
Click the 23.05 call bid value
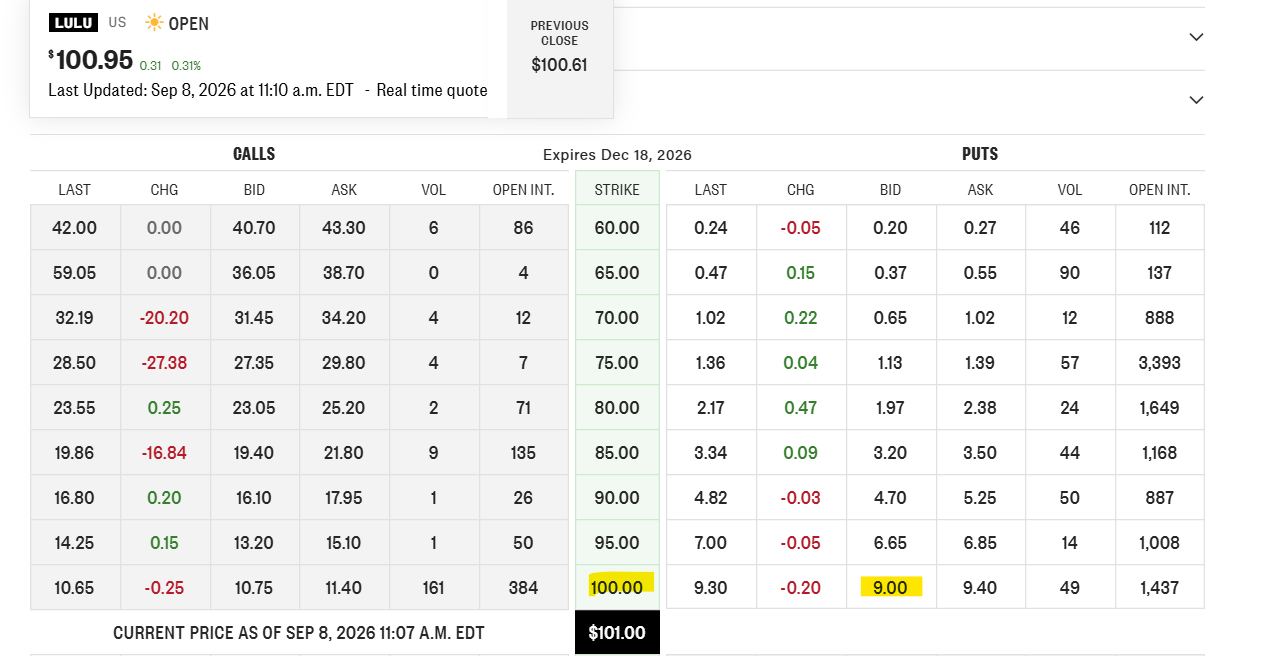pos(254,408)
